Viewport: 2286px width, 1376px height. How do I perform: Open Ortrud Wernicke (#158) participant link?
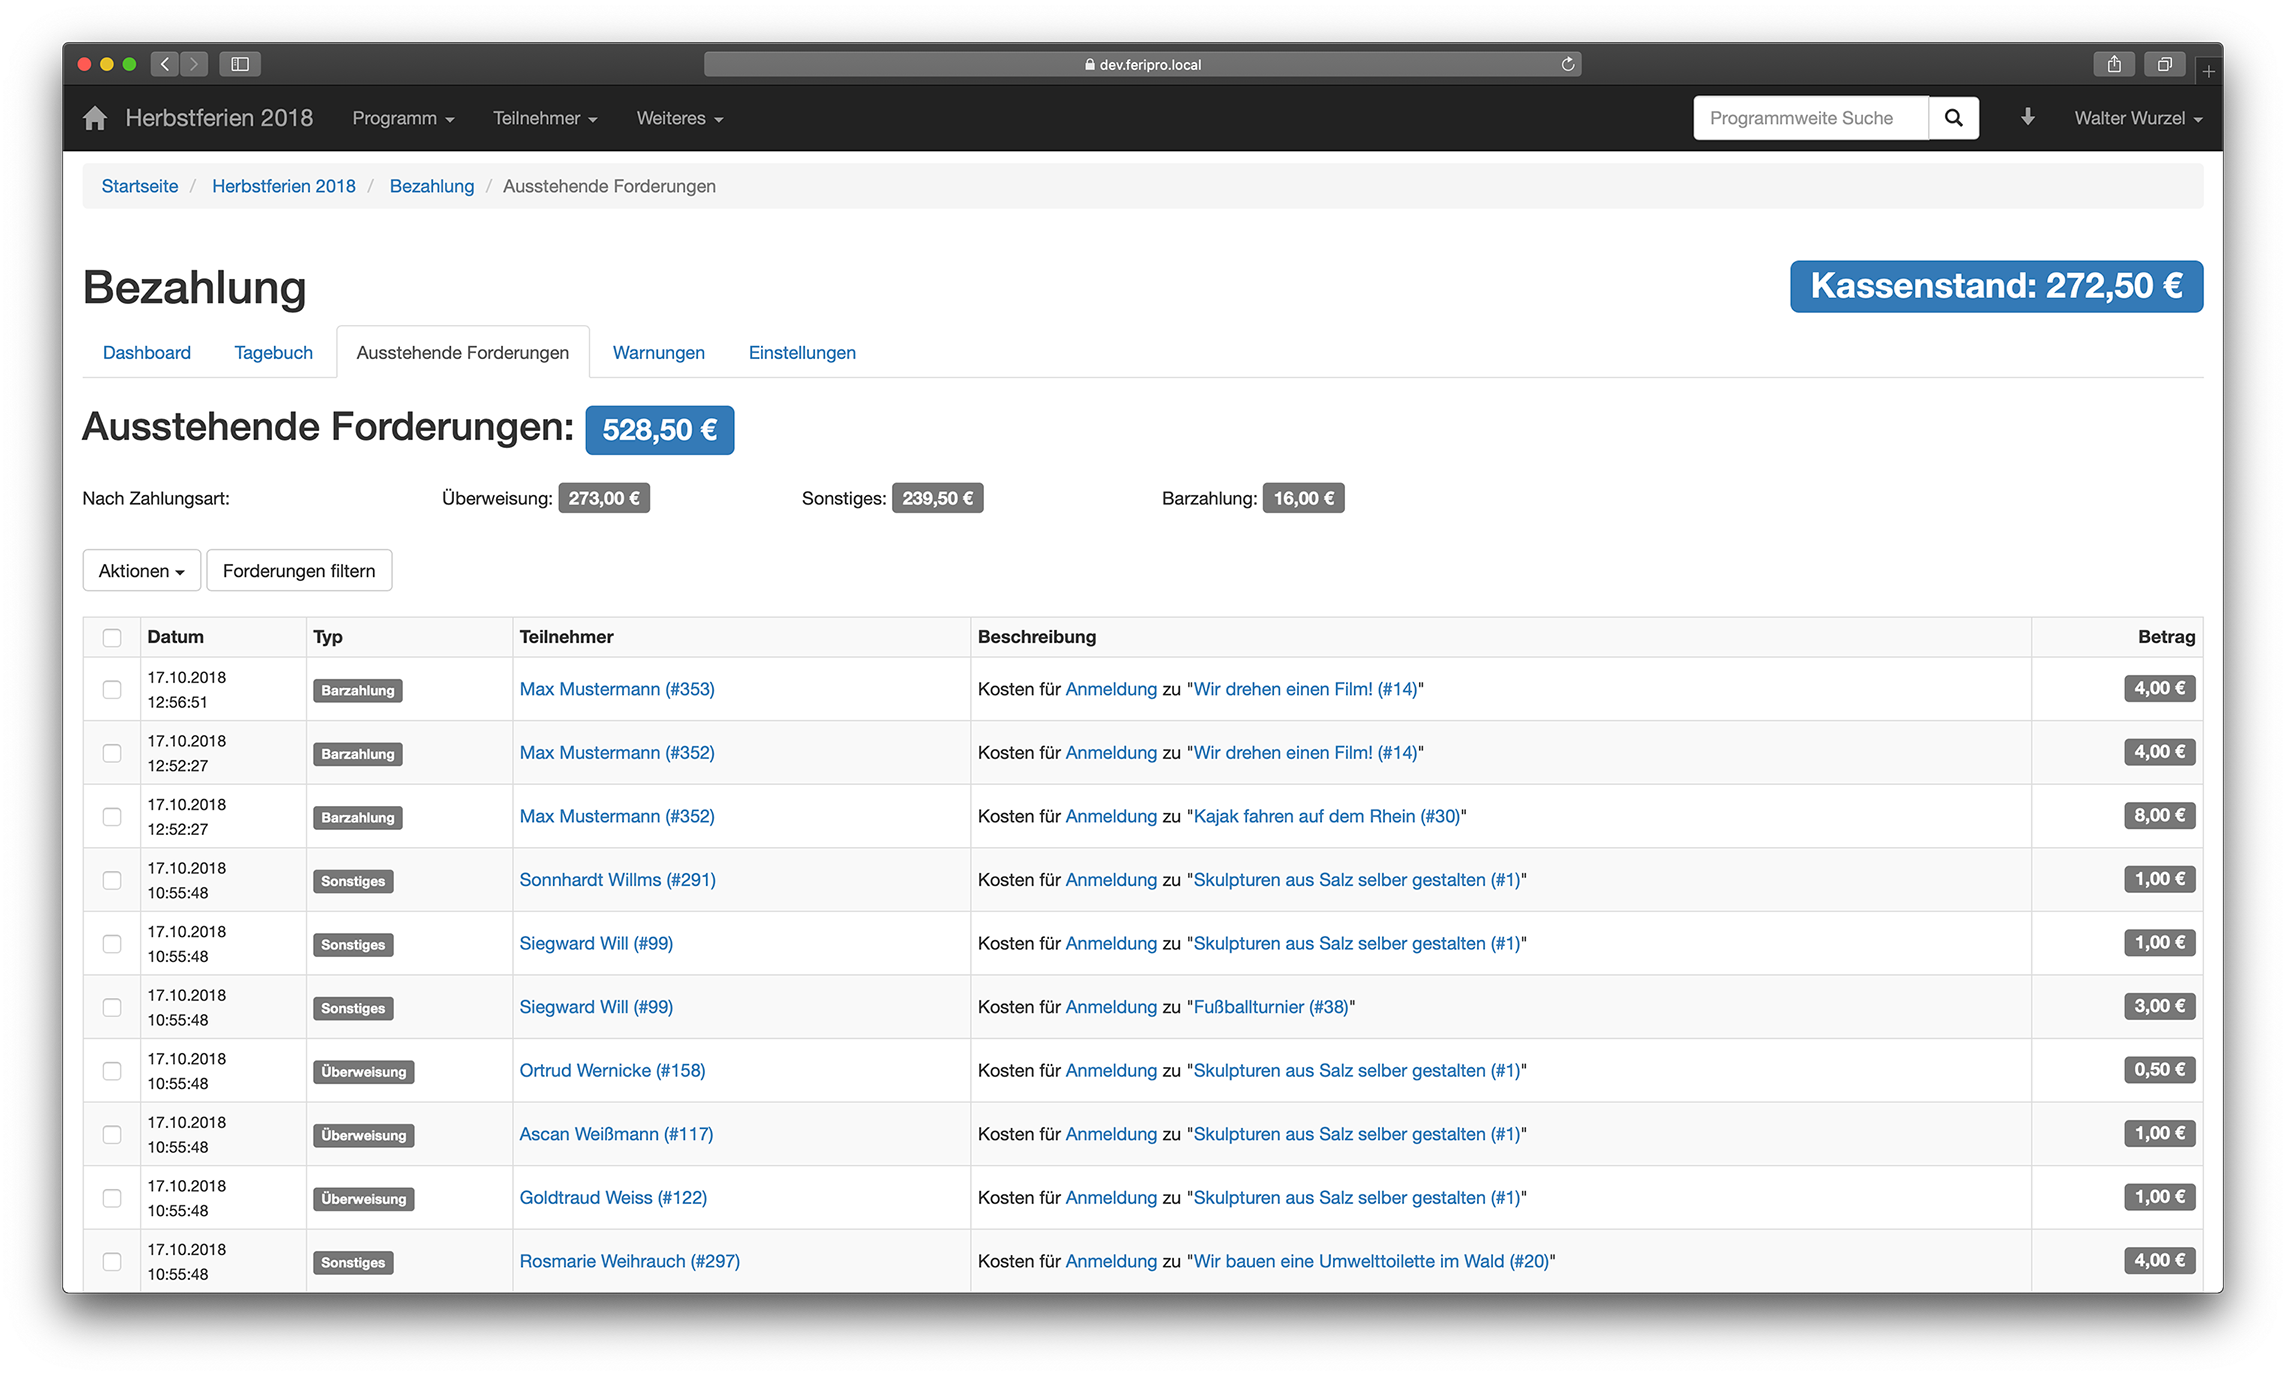click(612, 1071)
